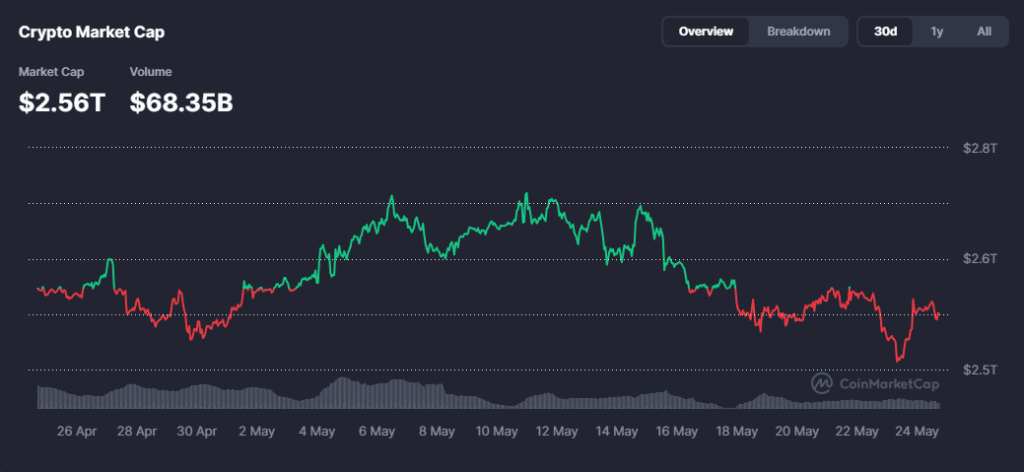Switch to the Overview tab
This screenshot has height=472, width=1024.
tap(705, 31)
